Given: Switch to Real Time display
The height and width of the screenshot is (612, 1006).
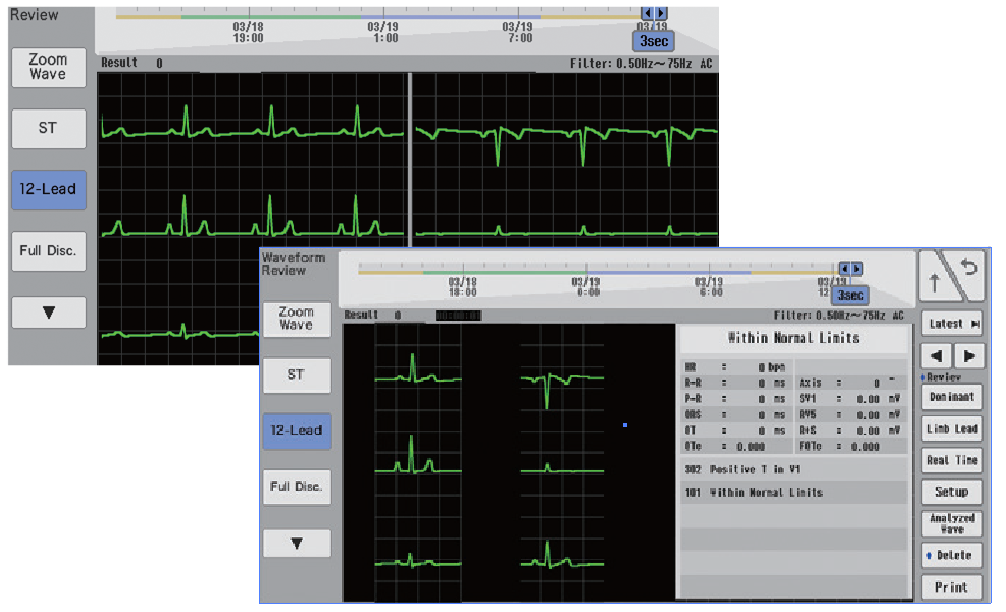Looking at the screenshot, I should tap(952, 460).
